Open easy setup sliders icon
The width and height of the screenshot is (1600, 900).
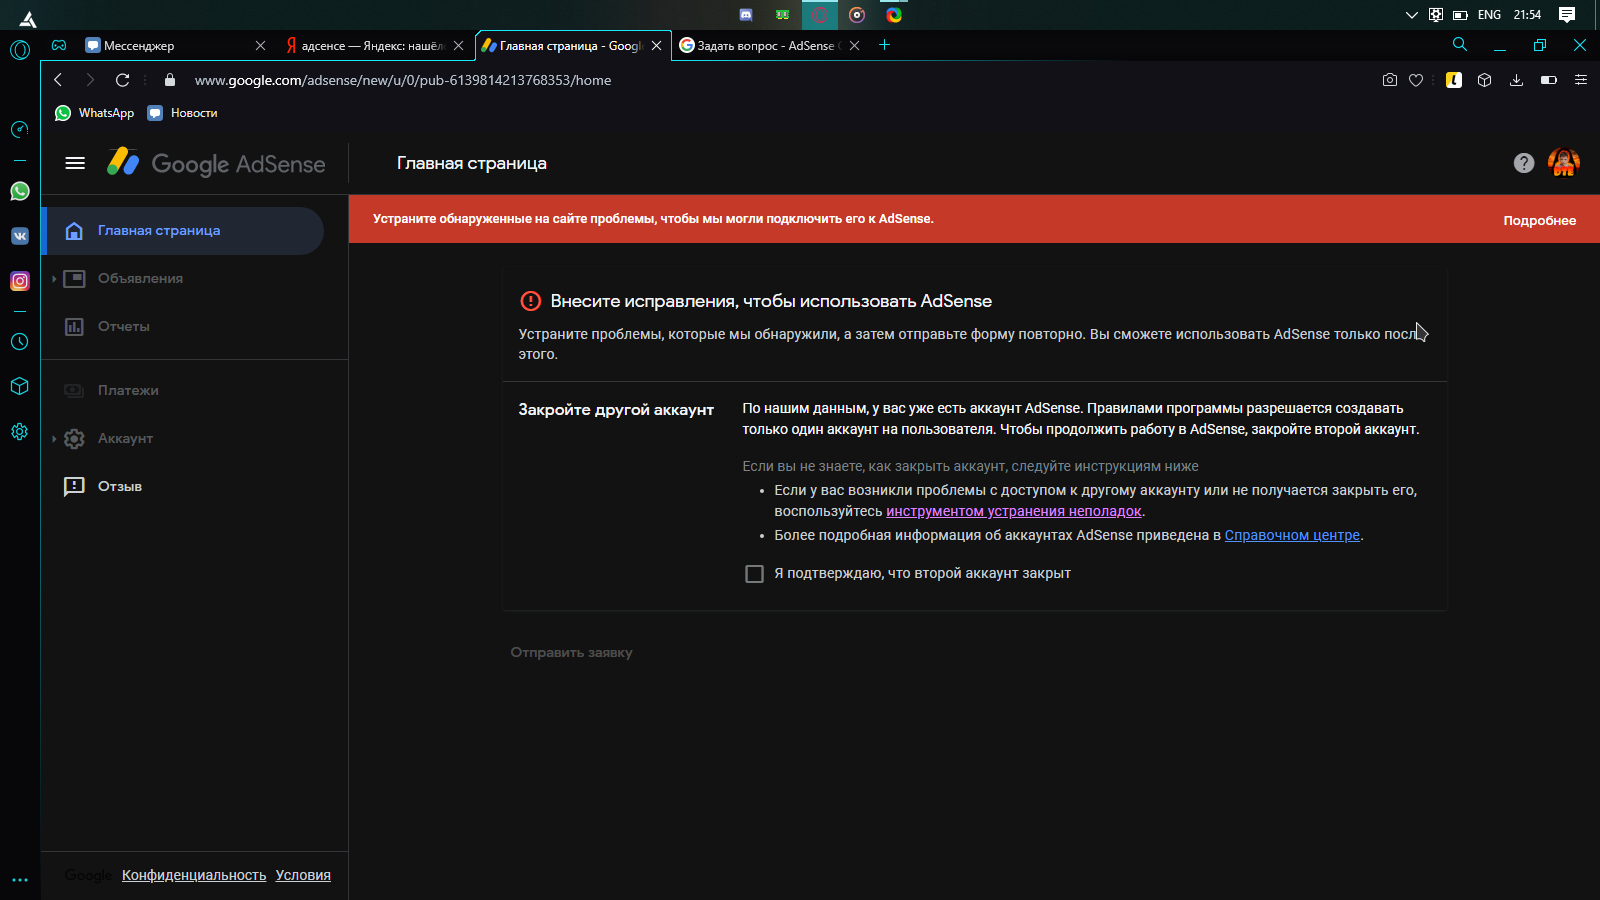point(1581,80)
